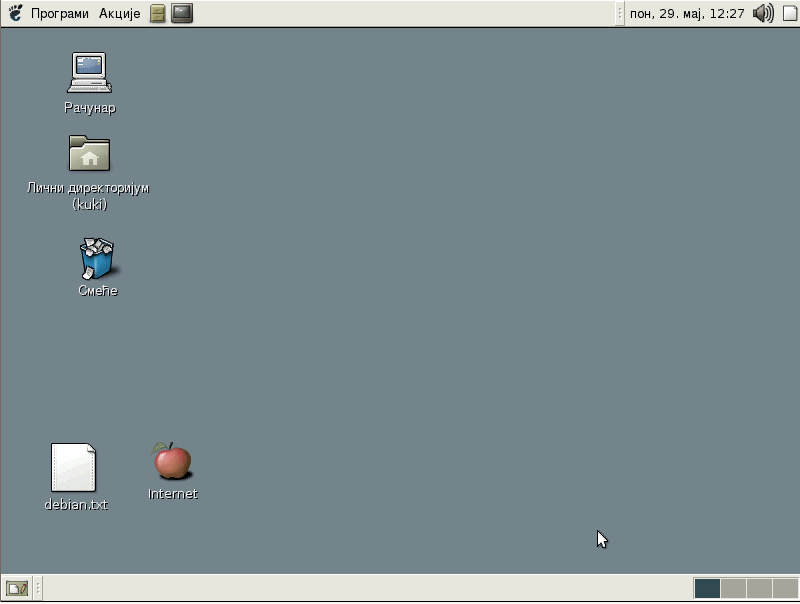The image size is (800, 604).
Task: Click the window selector icon at top right
Action: tap(790, 14)
